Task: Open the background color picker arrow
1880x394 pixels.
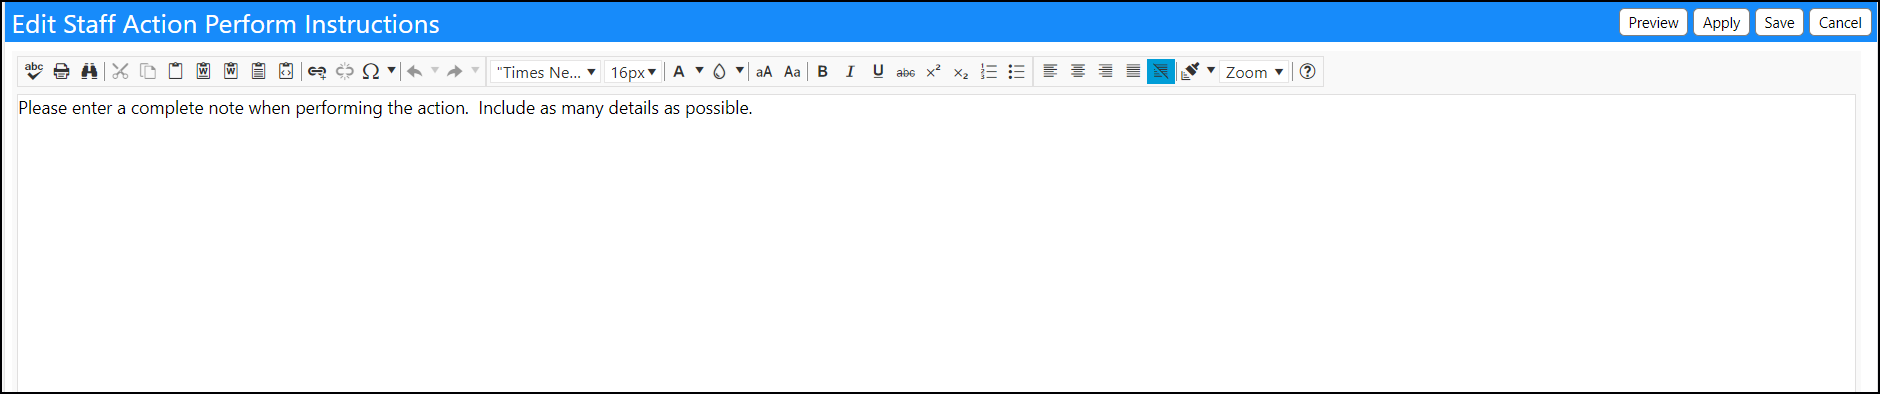Action: [x=740, y=71]
